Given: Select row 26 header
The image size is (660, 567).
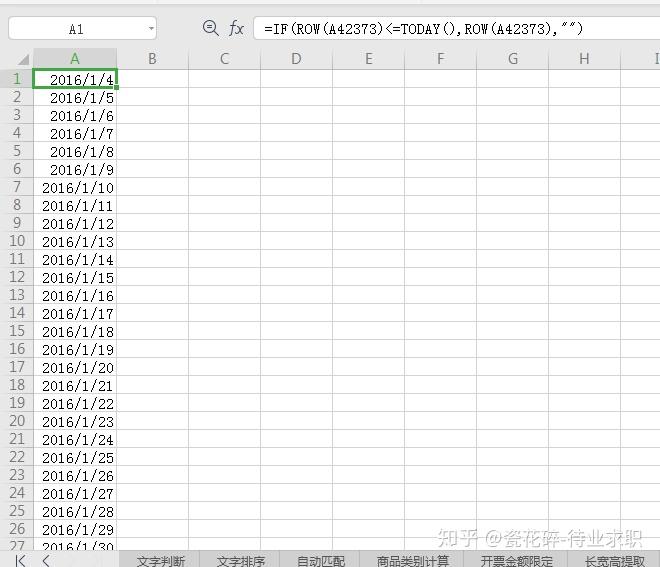Looking at the screenshot, I should (x=17, y=529).
